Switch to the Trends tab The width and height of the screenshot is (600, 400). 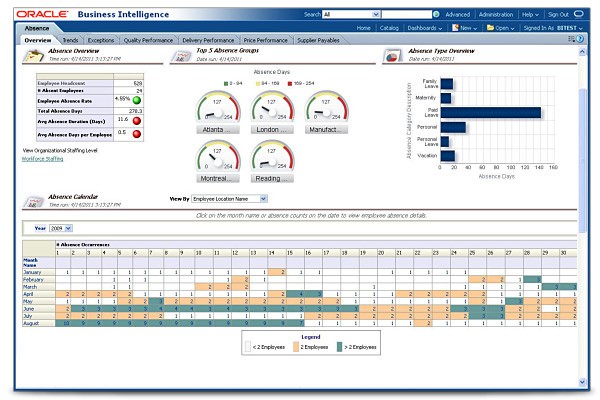(70, 40)
